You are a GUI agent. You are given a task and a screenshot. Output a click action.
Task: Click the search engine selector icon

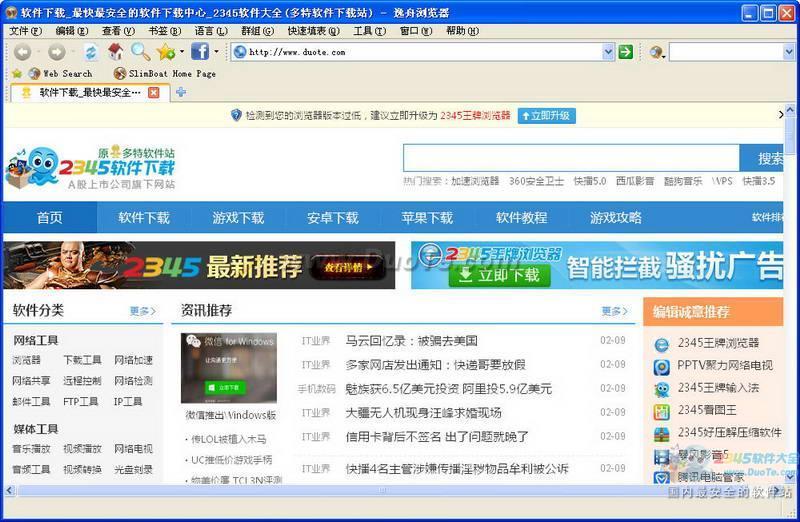click(656, 52)
